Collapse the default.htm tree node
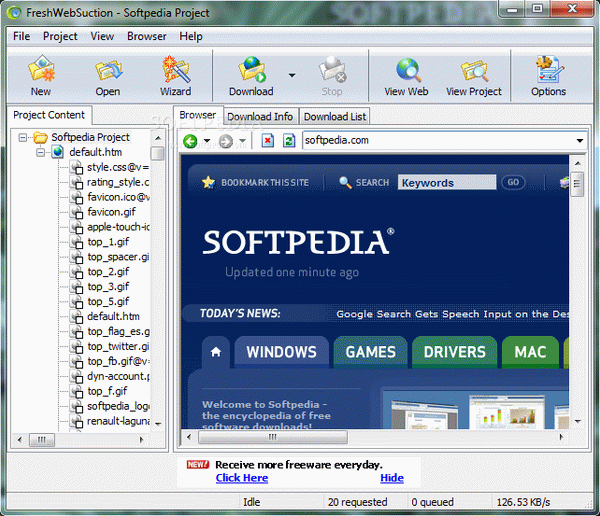 41,152
